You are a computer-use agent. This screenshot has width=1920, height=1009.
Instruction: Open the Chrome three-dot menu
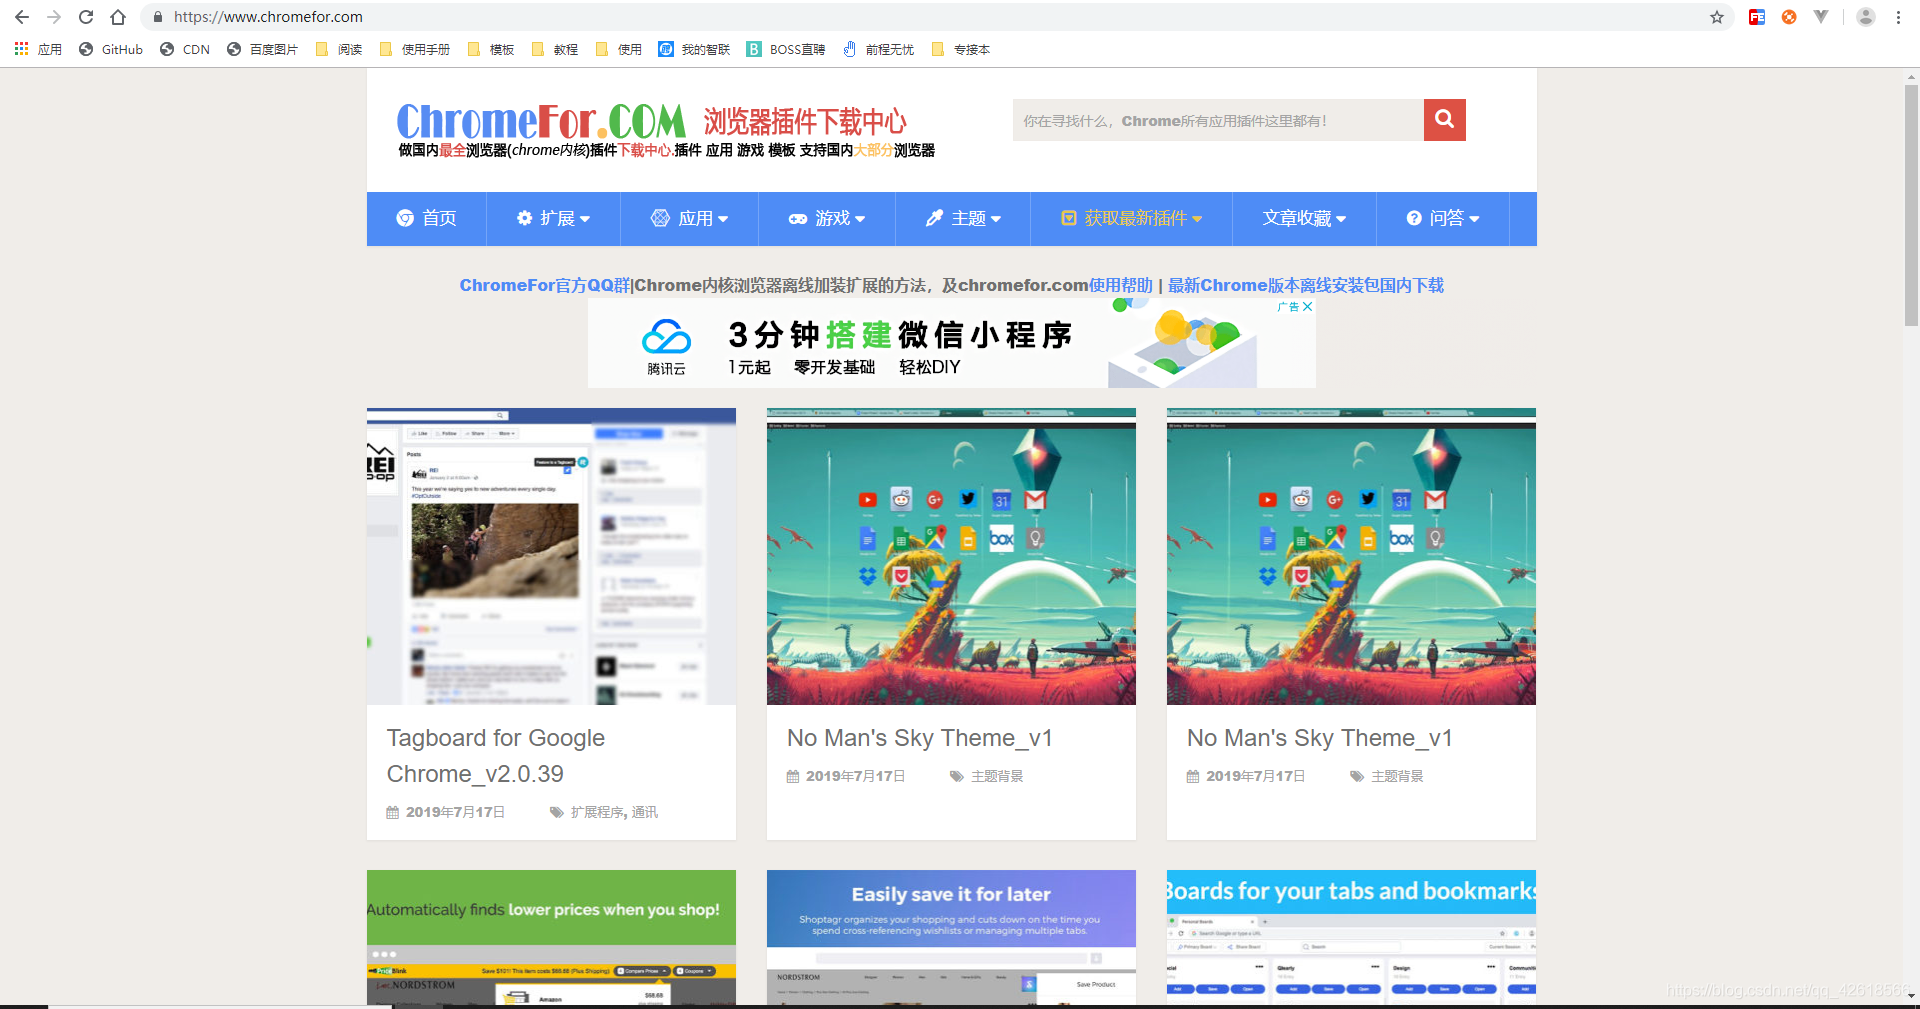[1898, 17]
